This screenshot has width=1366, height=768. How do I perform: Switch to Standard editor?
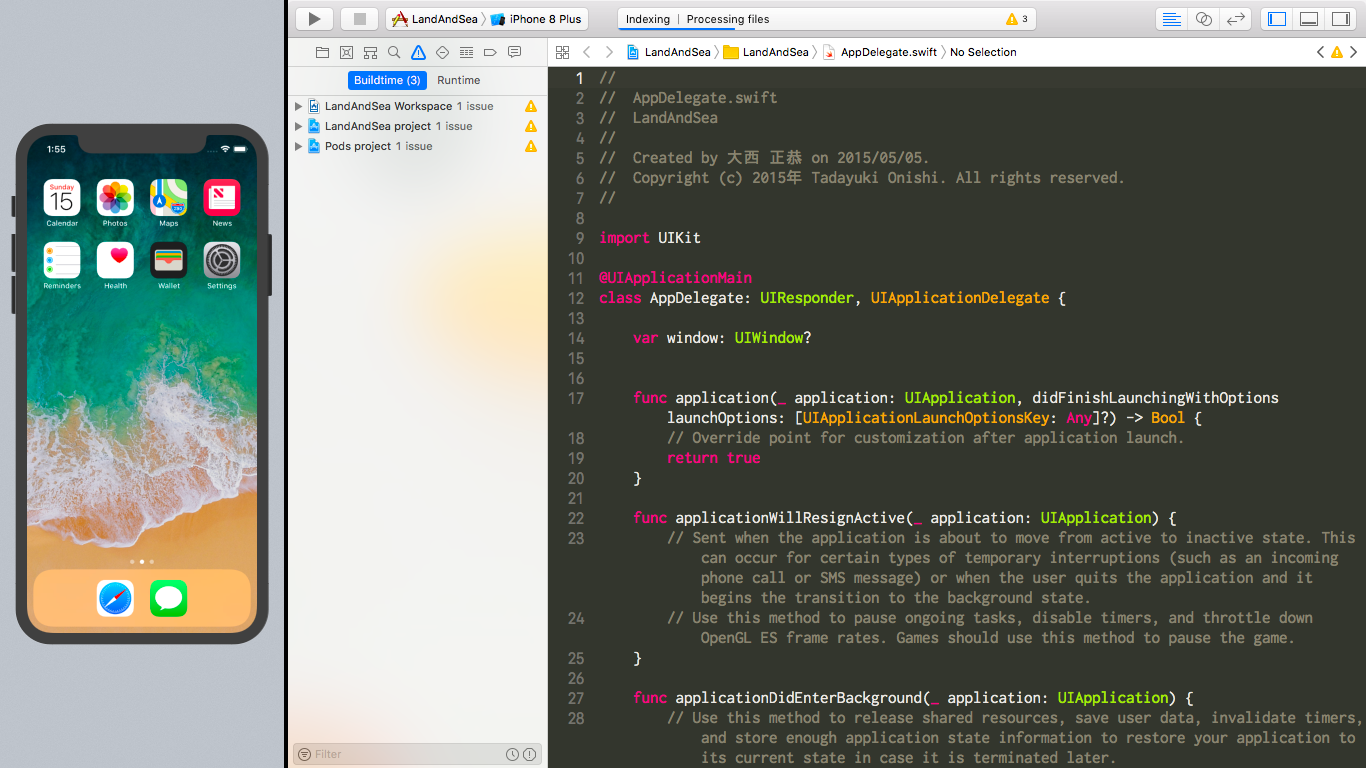[1172, 19]
